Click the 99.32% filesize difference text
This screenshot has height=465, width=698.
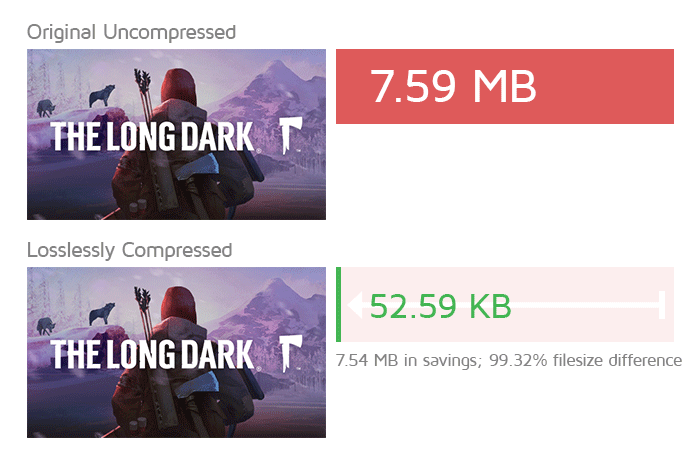[585, 360]
